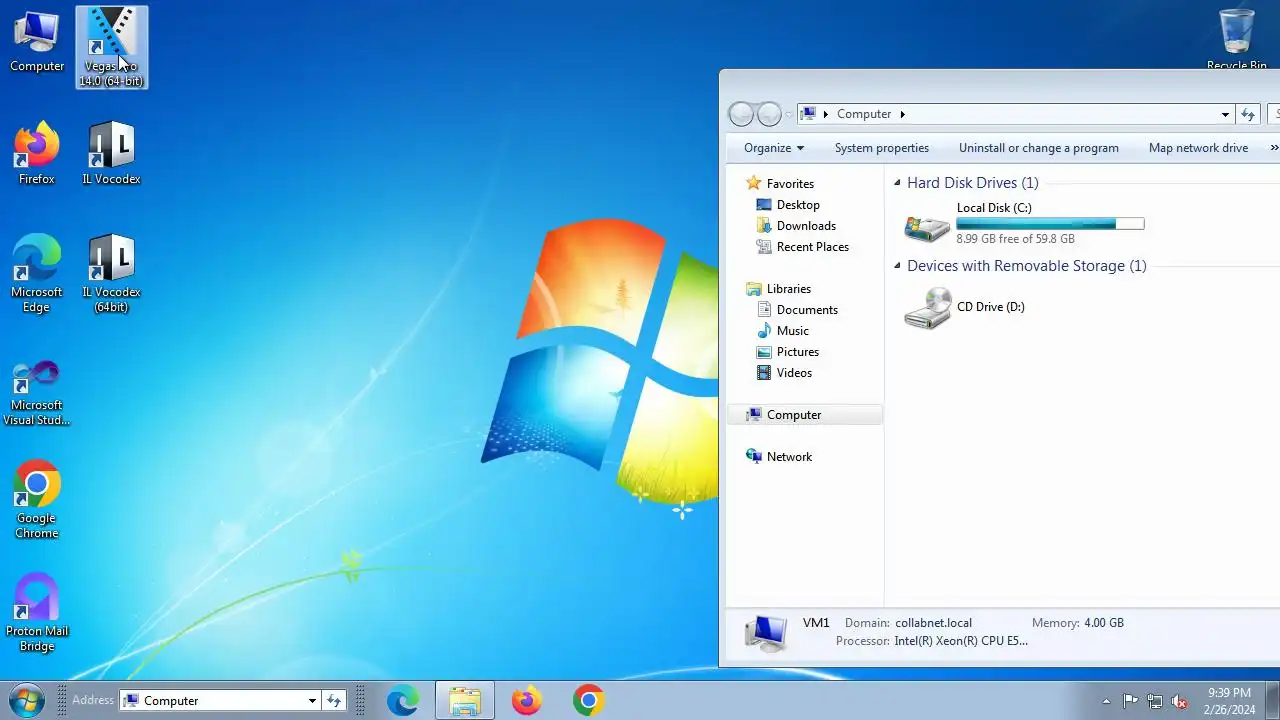Image resolution: width=1280 pixels, height=720 pixels.
Task: Select the Google Chrome desktop shortcut
Action: click(x=37, y=500)
